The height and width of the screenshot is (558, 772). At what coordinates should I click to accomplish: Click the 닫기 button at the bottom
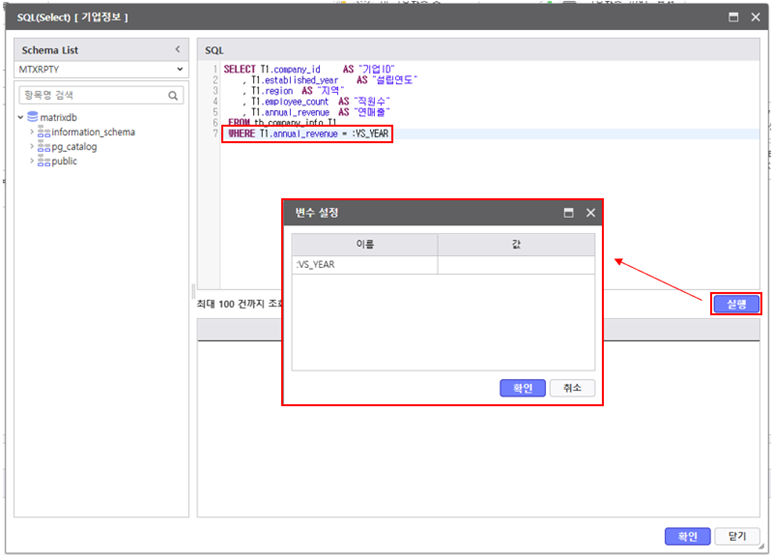pyautogui.click(x=736, y=536)
